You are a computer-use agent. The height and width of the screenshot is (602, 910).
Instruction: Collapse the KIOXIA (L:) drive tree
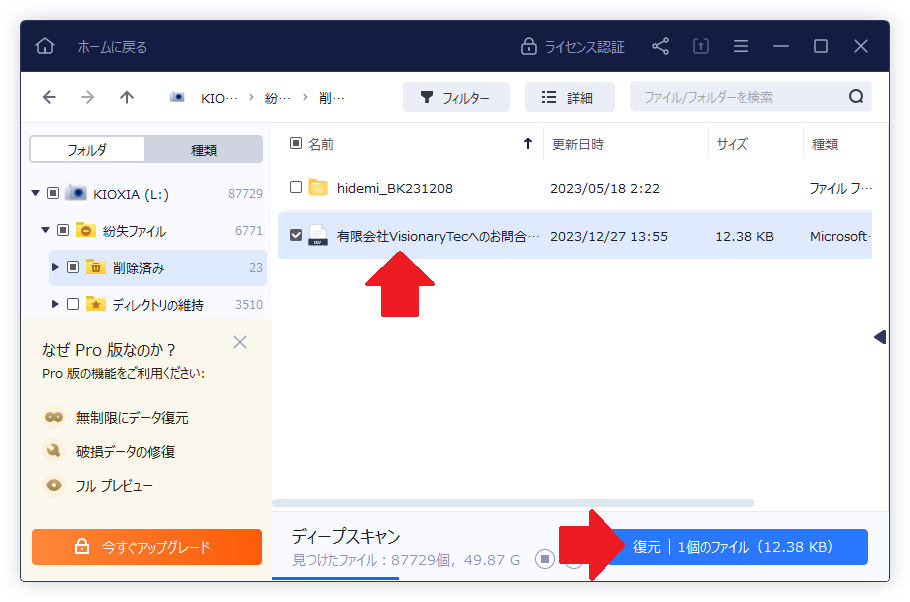(36, 193)
